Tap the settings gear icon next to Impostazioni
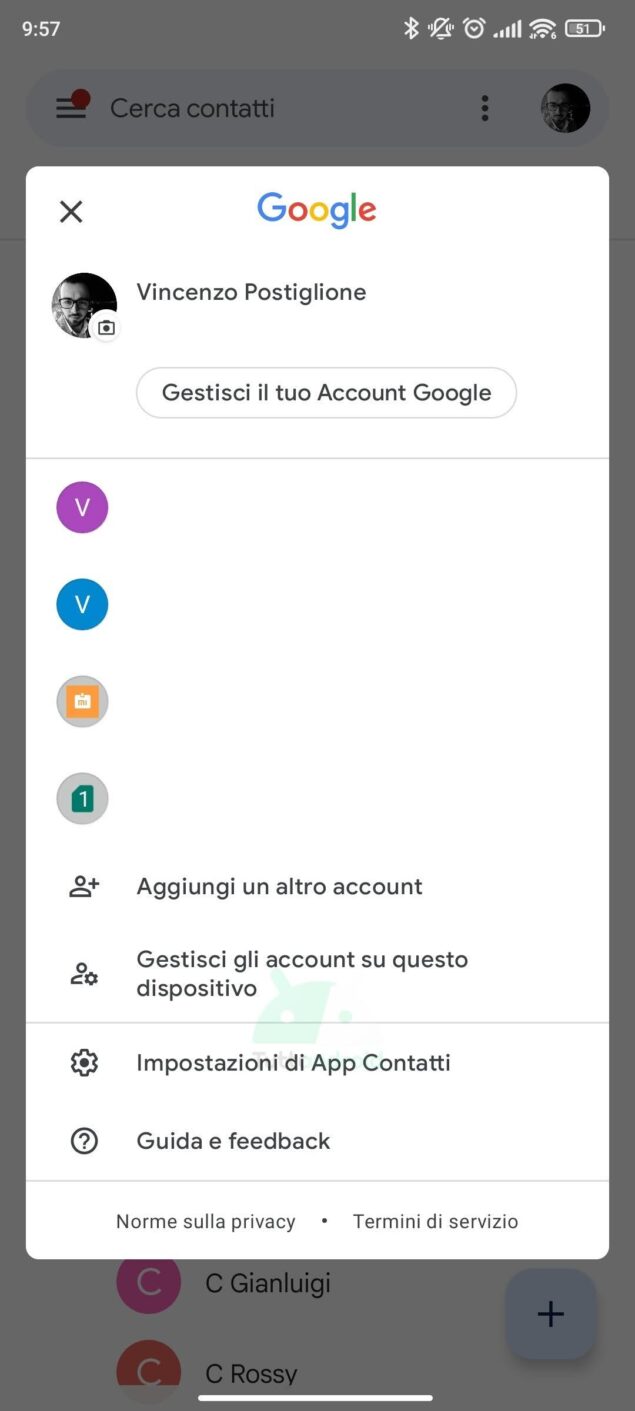The height and width of the screenshot is (1411, 635). pos(84,1062)
